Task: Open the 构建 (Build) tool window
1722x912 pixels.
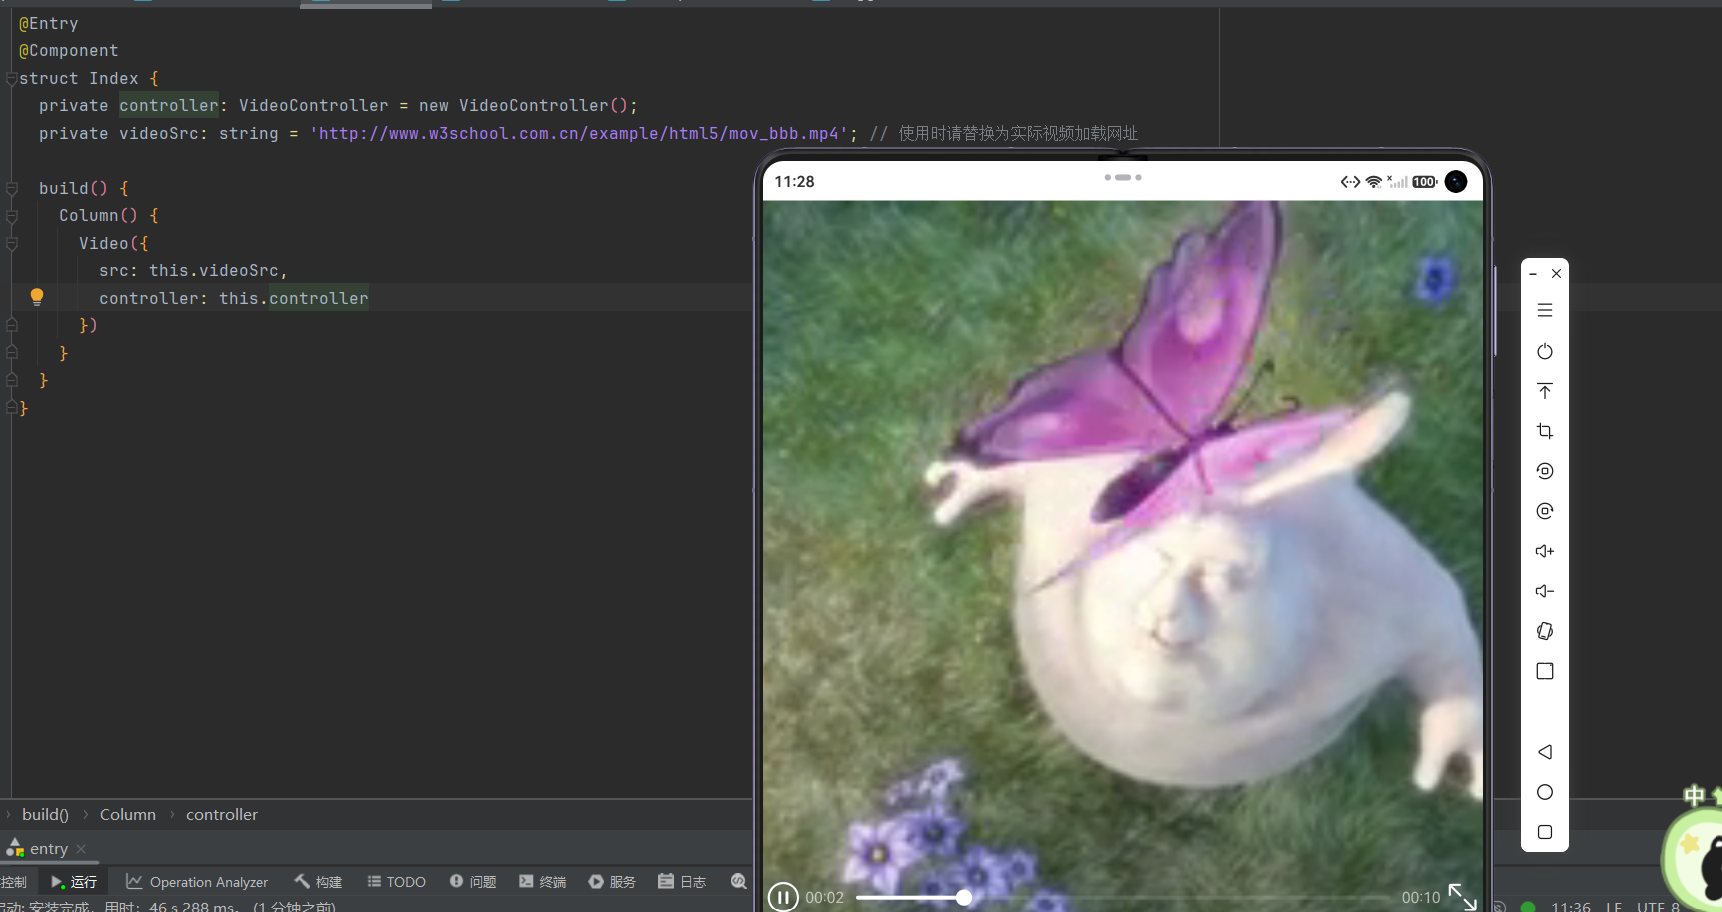Action: pyautogui.click(x=318, y=882)
